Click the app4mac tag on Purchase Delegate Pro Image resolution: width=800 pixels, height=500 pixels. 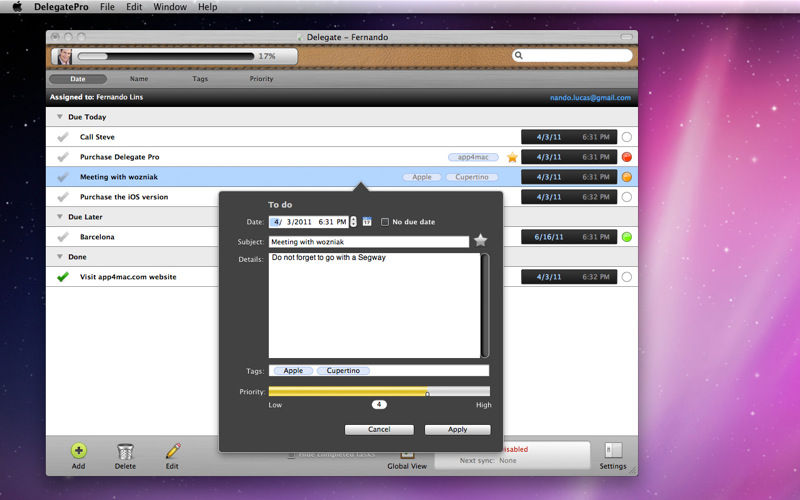473,157
